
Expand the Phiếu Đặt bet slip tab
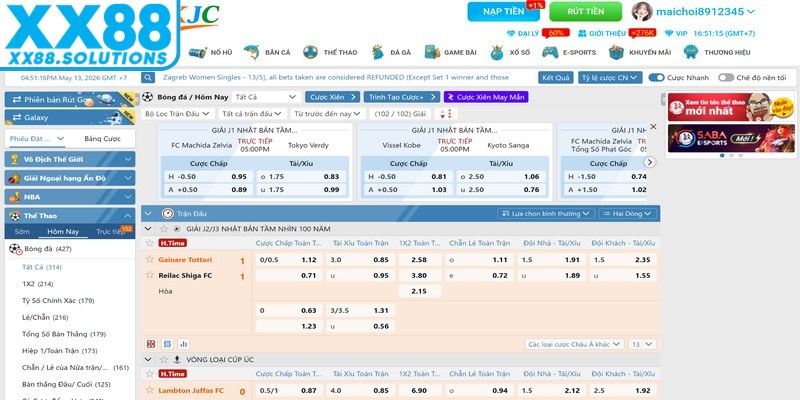[37, 139]
